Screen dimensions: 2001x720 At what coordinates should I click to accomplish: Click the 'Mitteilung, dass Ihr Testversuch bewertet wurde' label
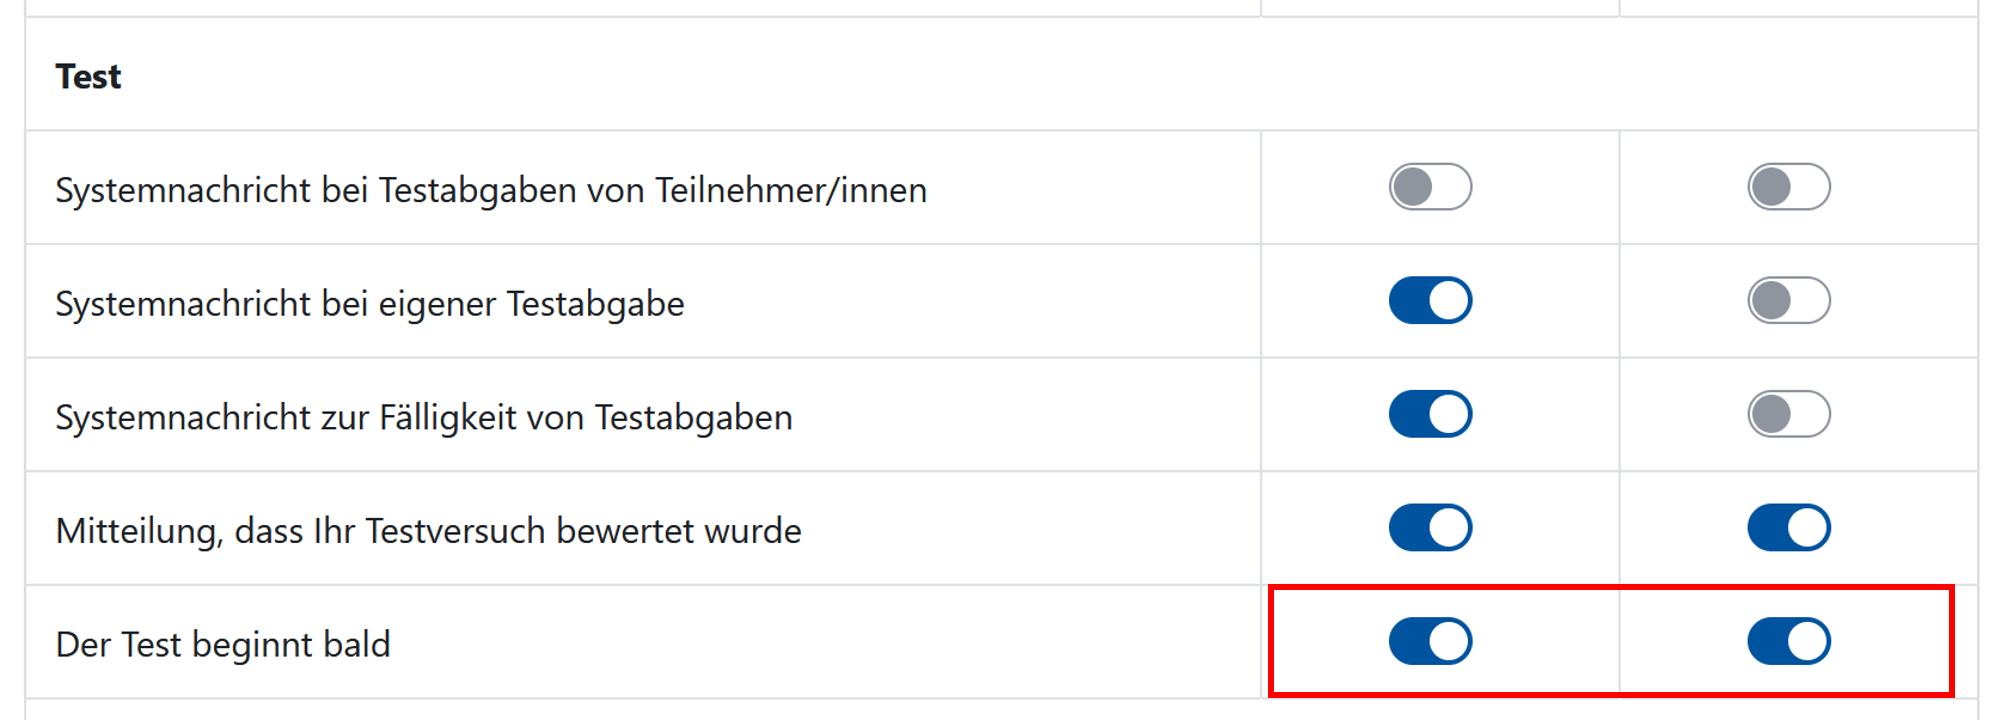click(x=428, y=530)
